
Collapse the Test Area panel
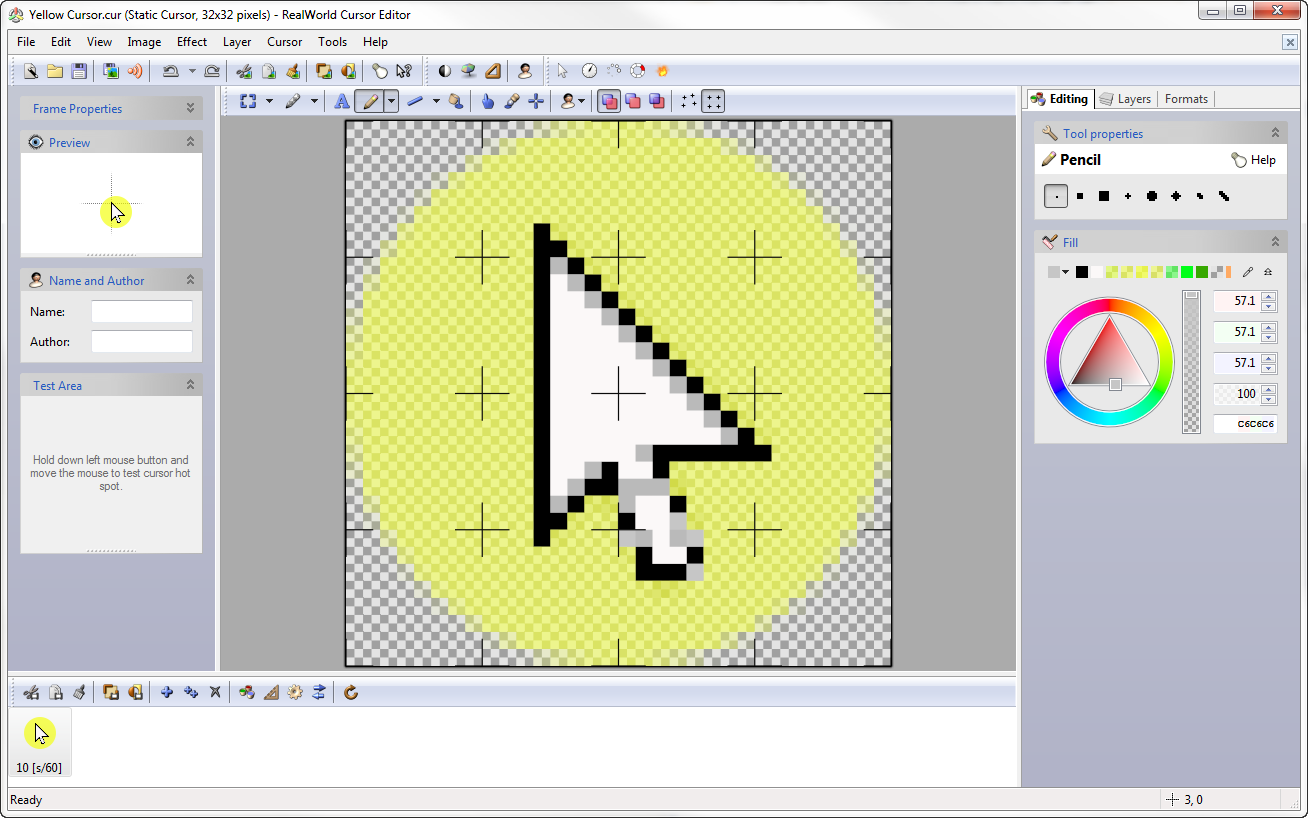pyautogui.click(x=190, y=385)
